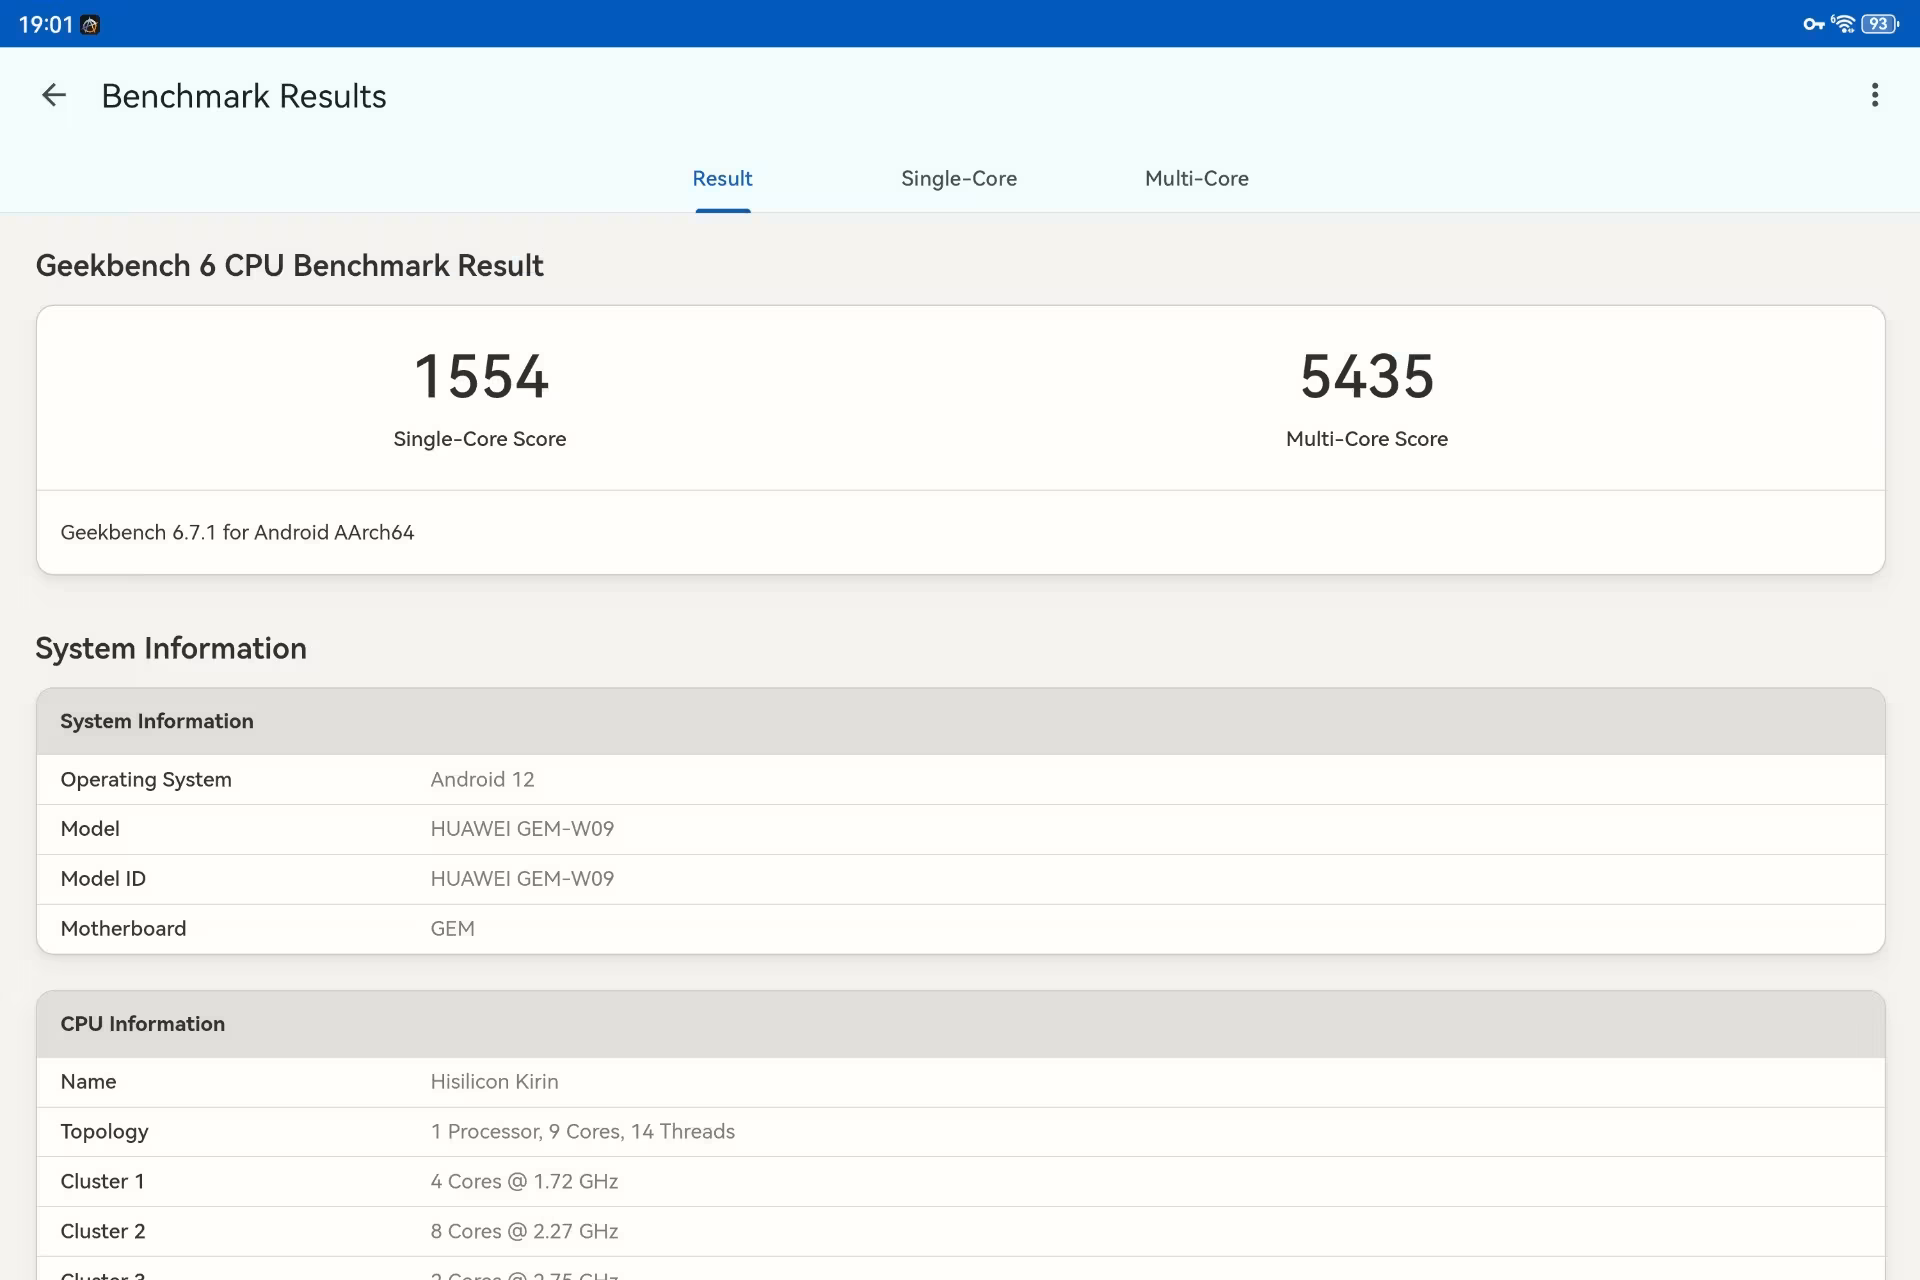Tap the Benchmark Results title
1920x1280 pixels.
click(244, 96)
